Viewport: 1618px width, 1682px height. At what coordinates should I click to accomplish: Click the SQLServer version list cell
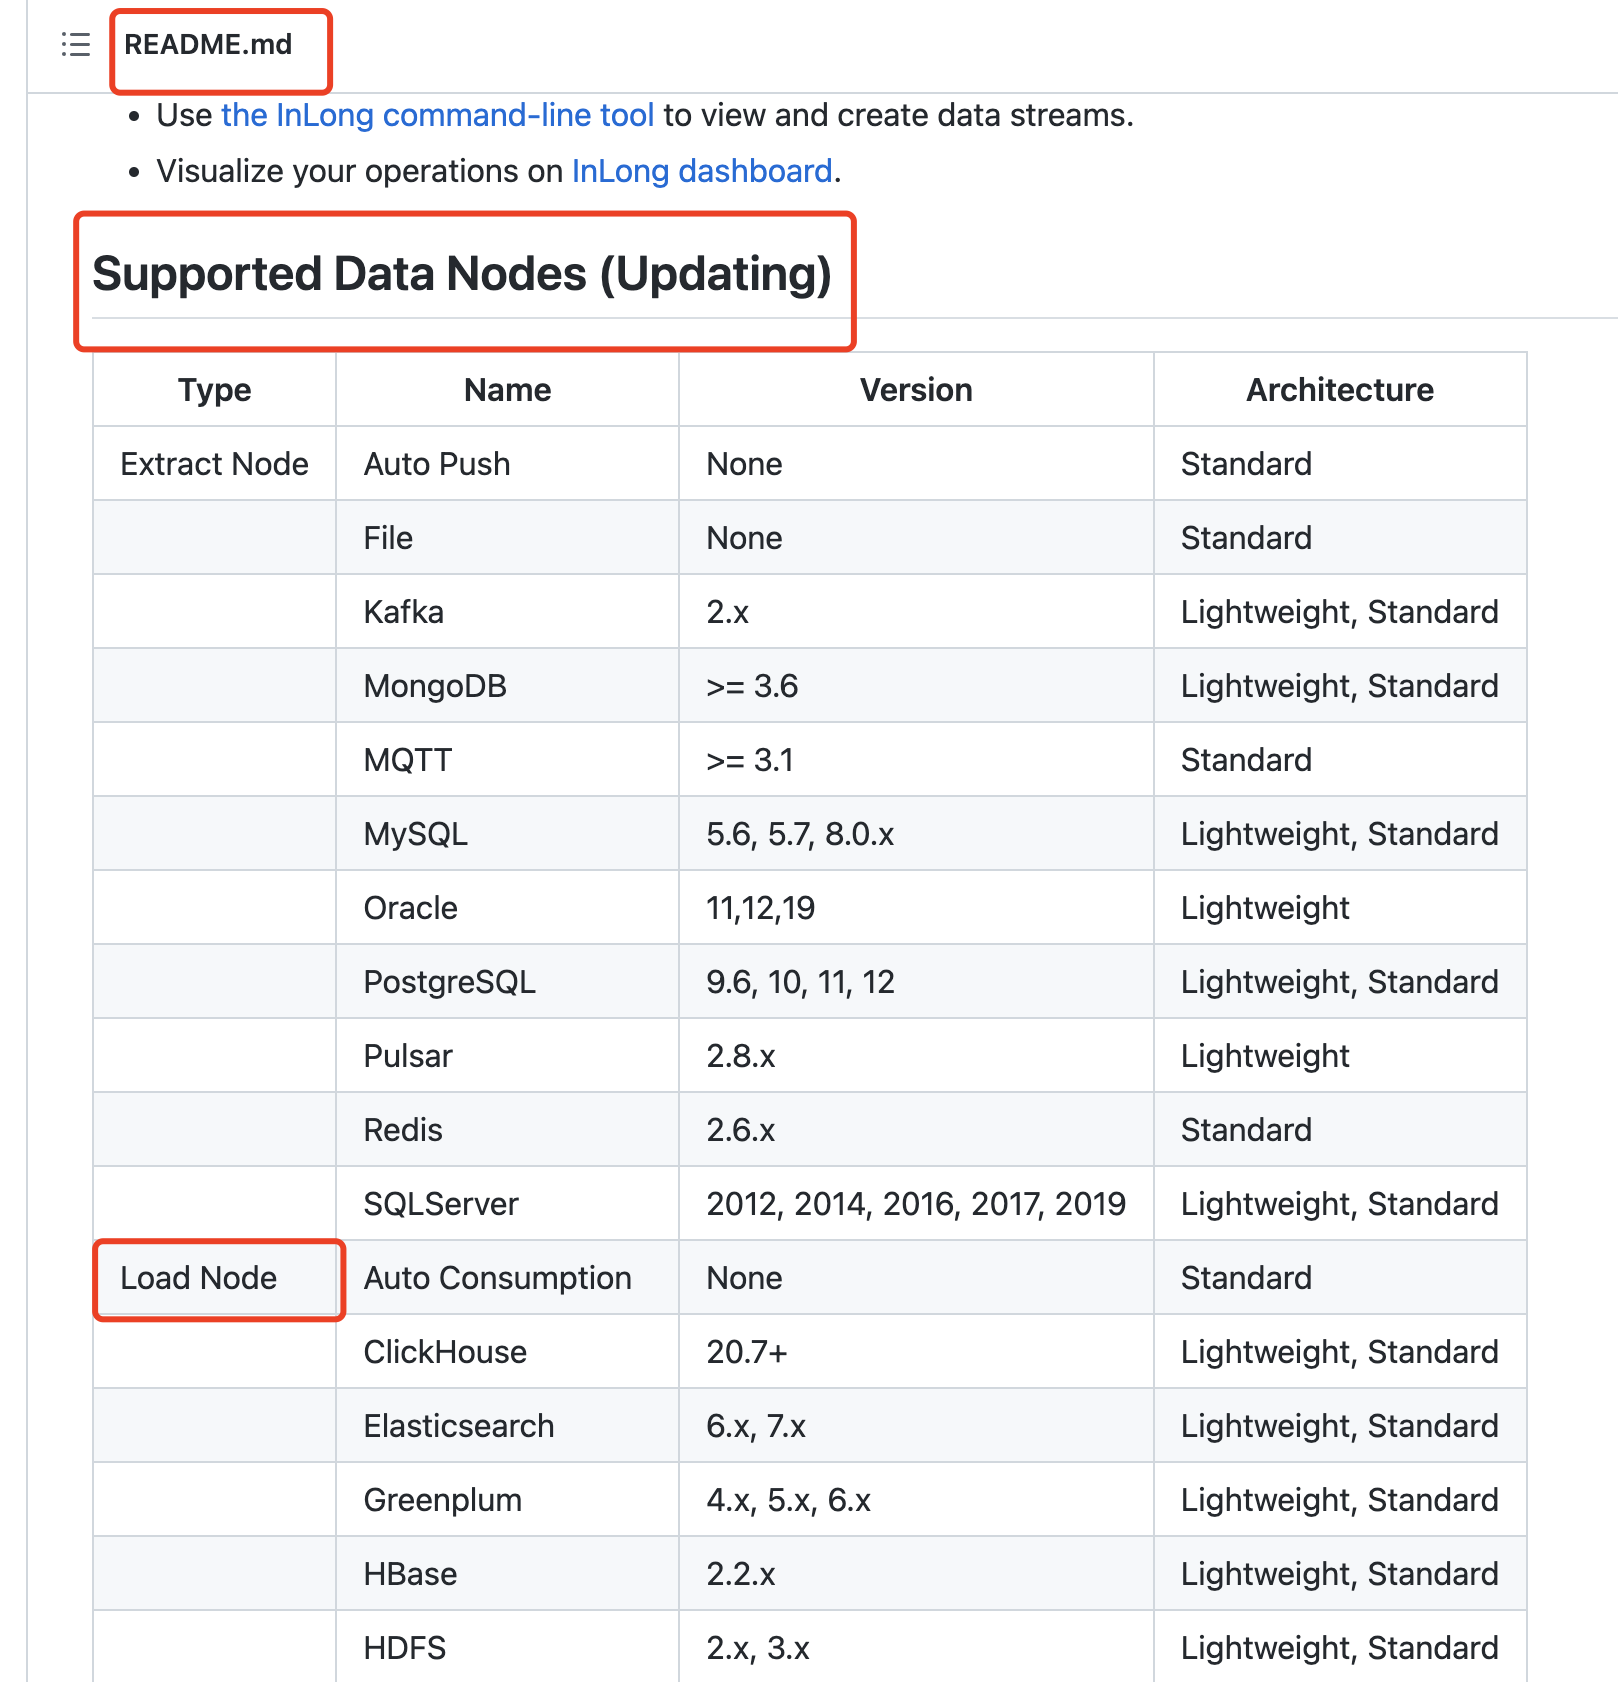click(916, 1203)
